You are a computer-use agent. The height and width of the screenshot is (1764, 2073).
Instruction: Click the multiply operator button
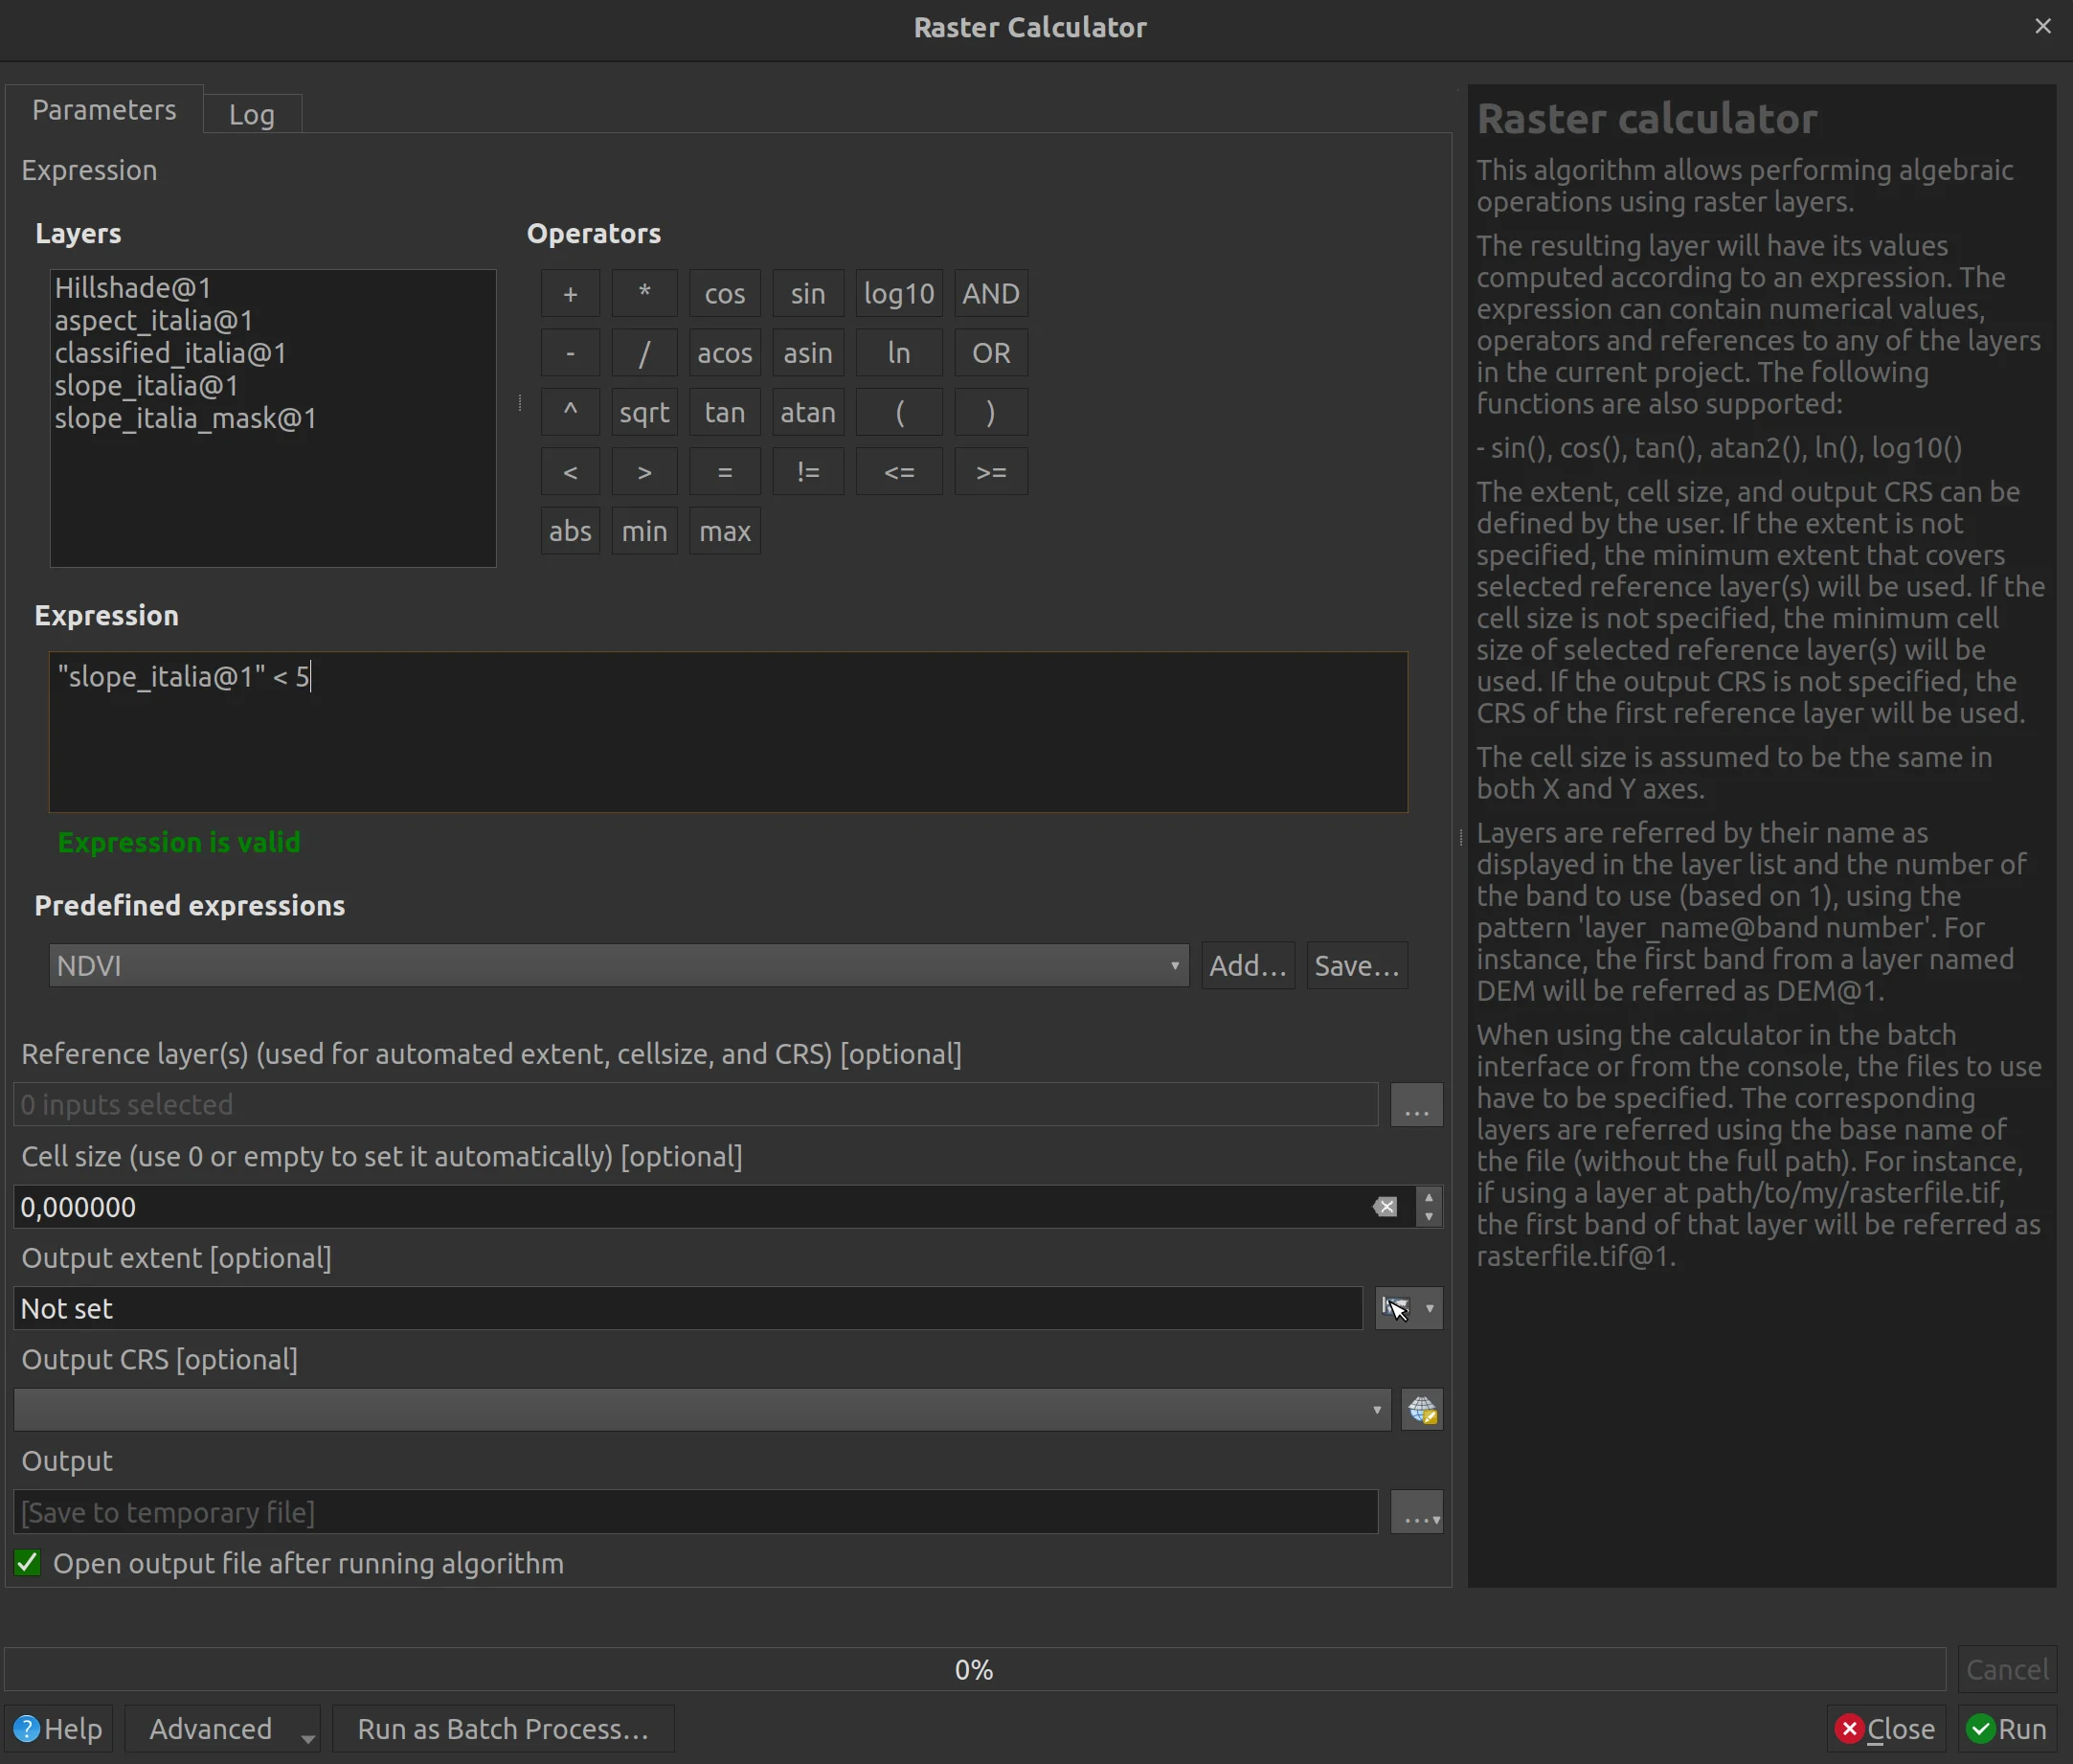pyautogui.click(x=644, y=293)
